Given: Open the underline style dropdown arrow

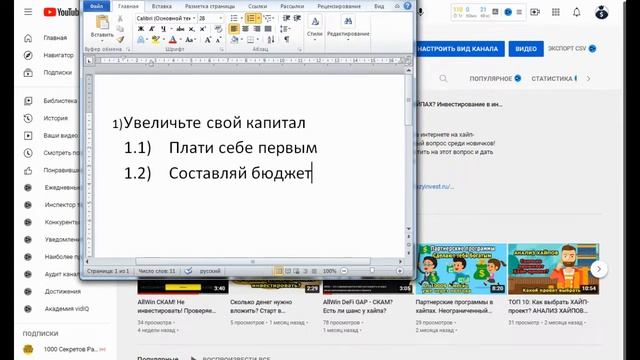Looking at the screenshot, I should (x=170, y=29).
